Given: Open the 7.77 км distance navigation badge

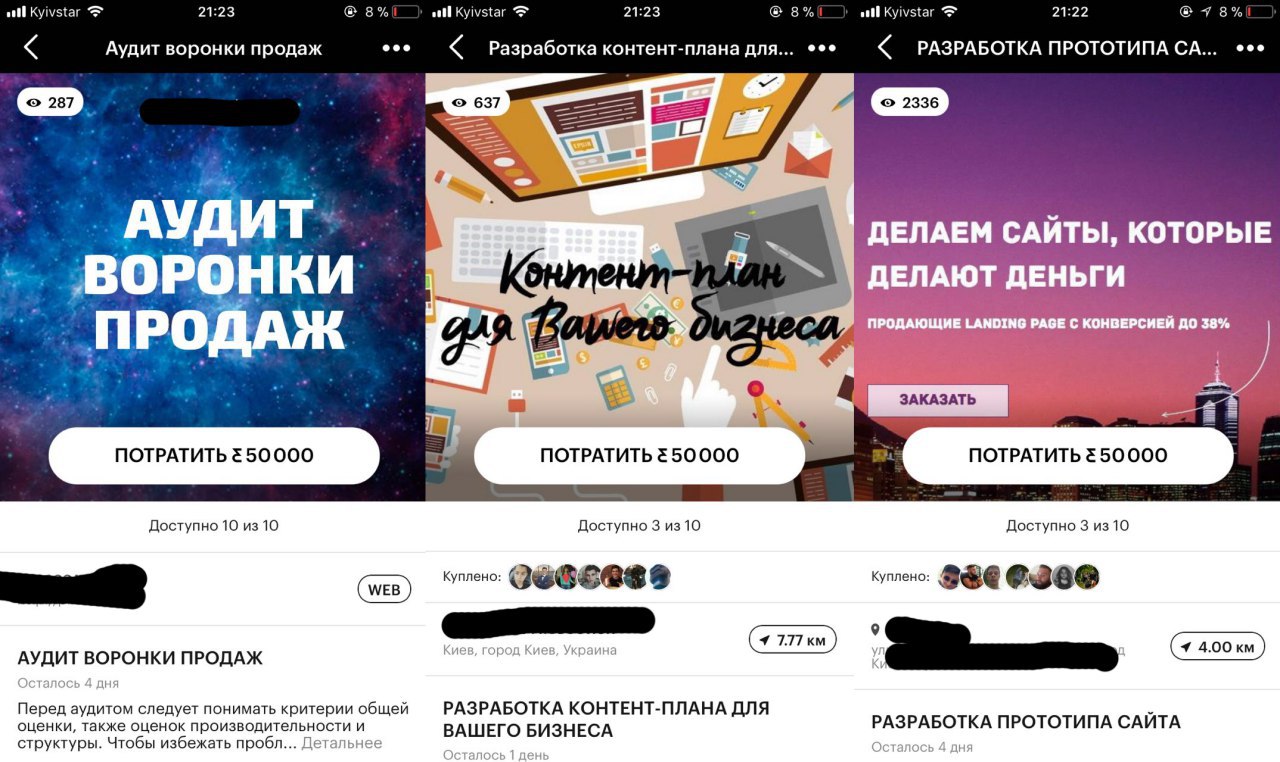Looking at the screenshot, I should [792, 640].
